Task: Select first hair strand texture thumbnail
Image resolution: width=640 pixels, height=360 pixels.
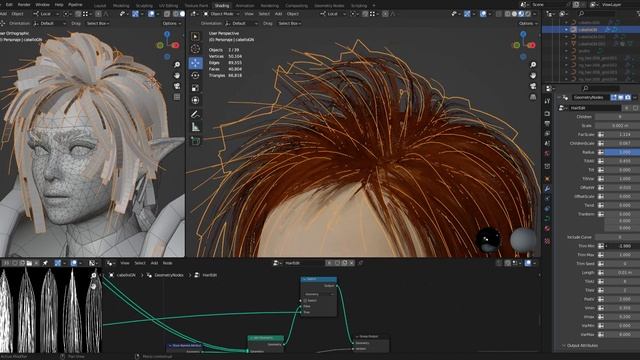Action: [x=6, y=311]
